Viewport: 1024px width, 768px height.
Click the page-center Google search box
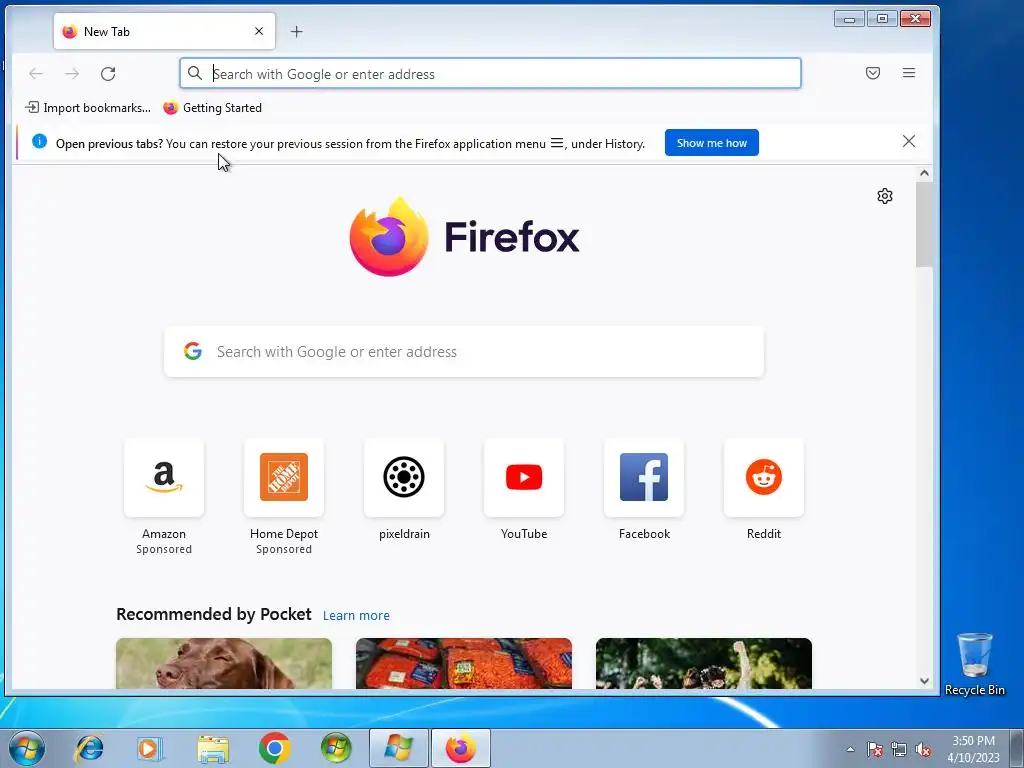tap(464, 351)
